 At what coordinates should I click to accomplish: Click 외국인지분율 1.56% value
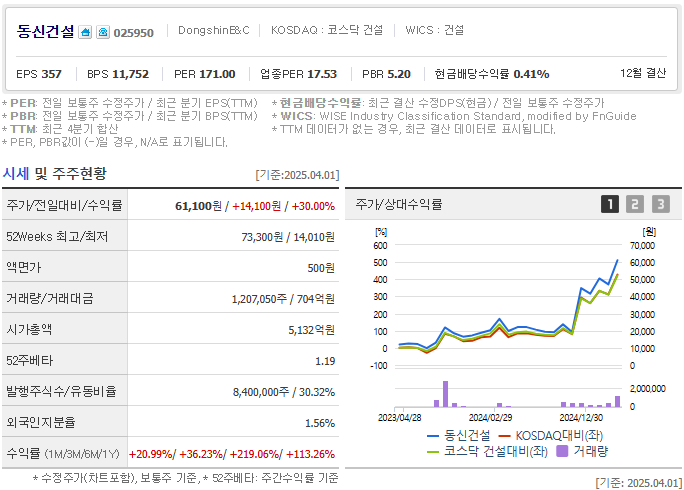[x=320, y=423]
